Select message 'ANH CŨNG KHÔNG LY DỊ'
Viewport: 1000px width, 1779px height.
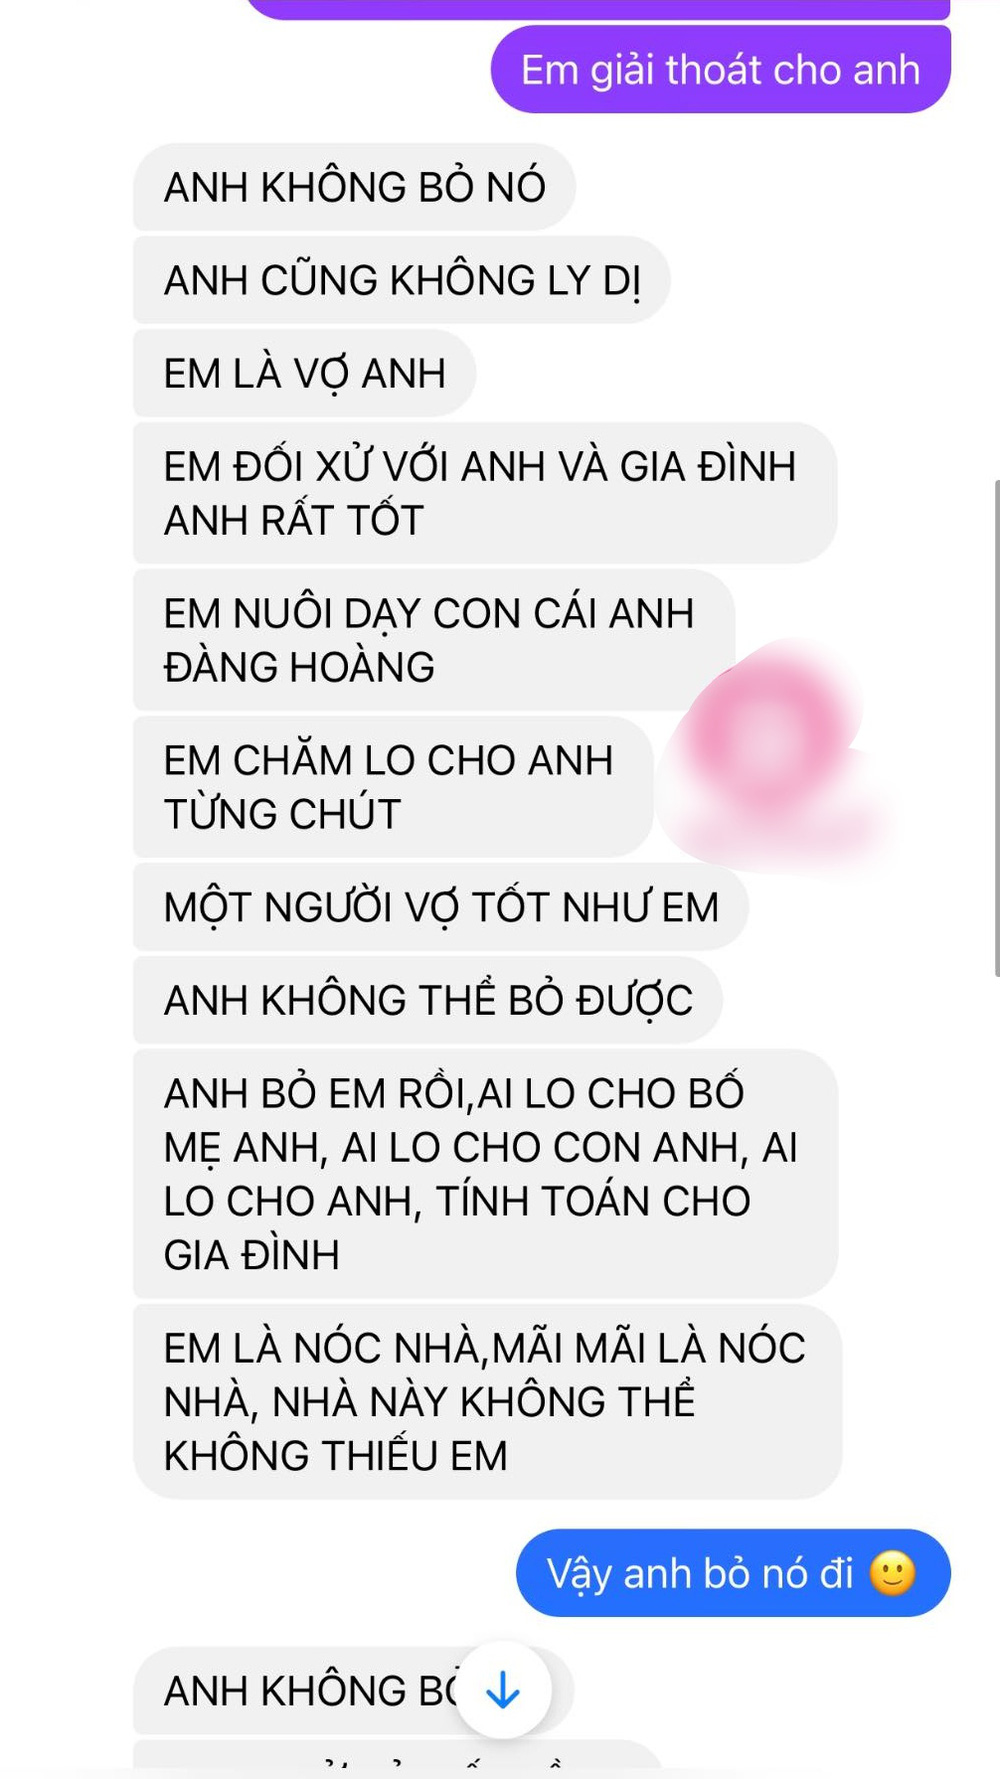tap(401, 280)
